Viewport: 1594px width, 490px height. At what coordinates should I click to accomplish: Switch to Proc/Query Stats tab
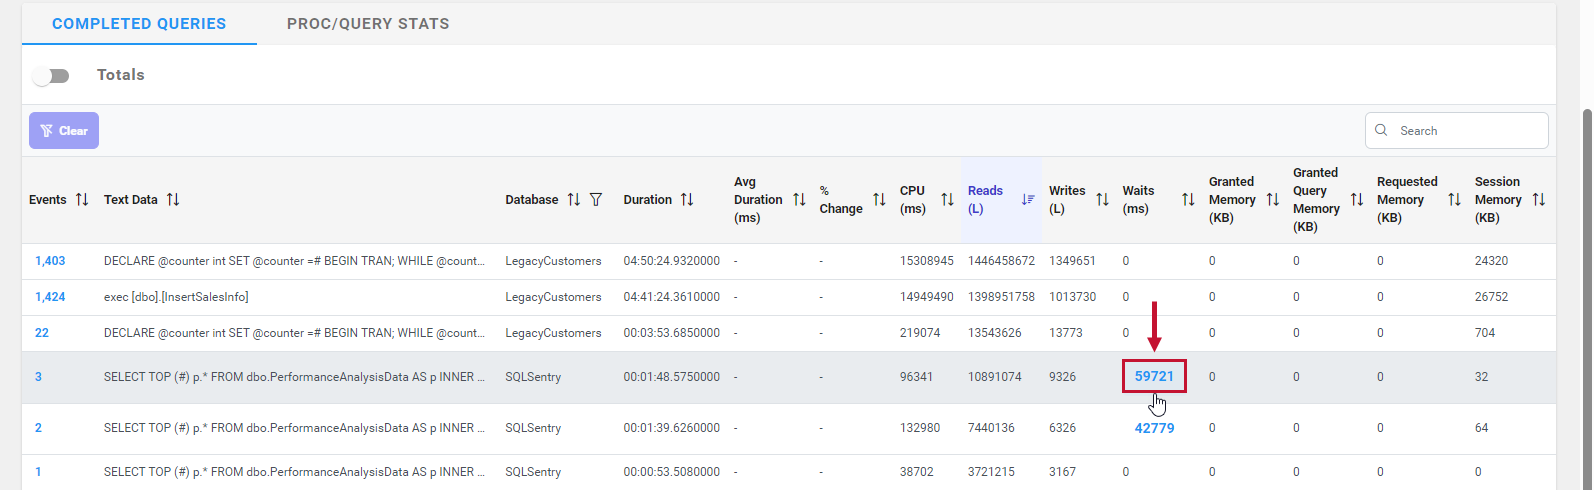tap(368, 24)
